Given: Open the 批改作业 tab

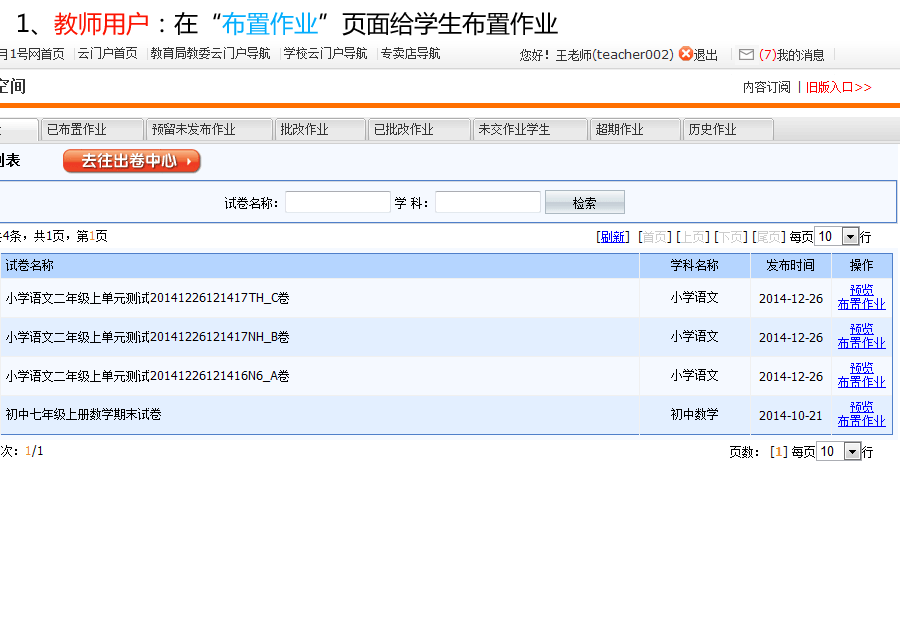Looking at the screenshot, I should click(318, 130).
